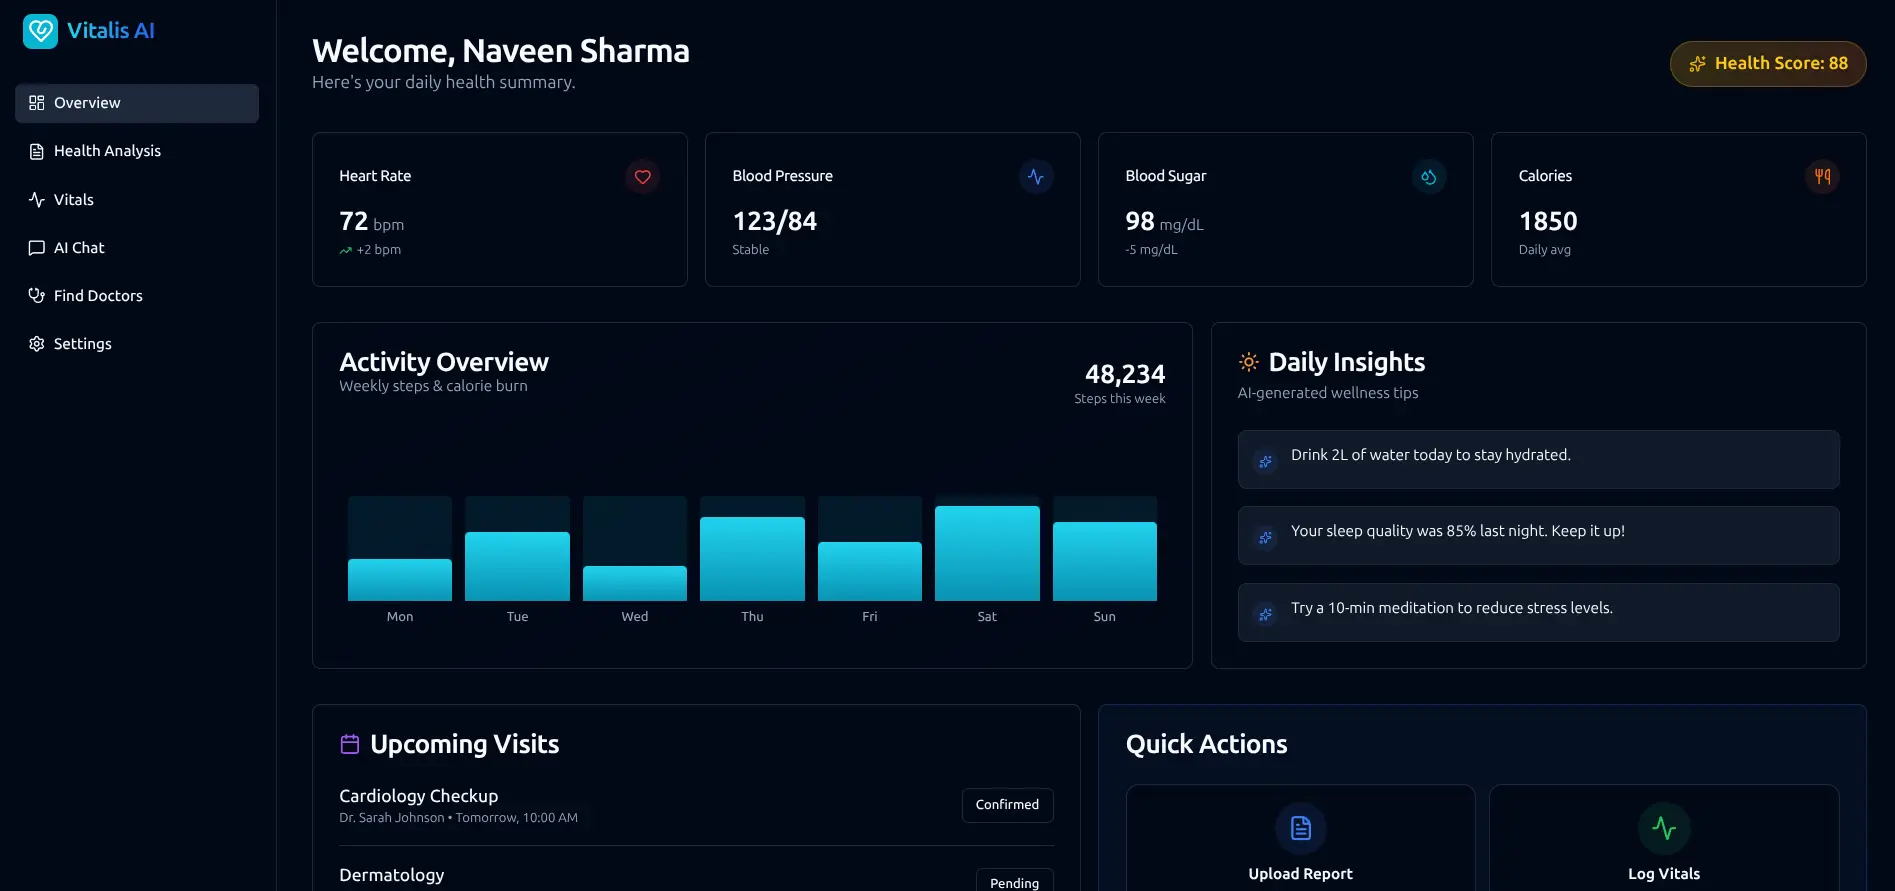Click the Health Score: 88 badge
1895x891 pixels.
pos(1767,64)
